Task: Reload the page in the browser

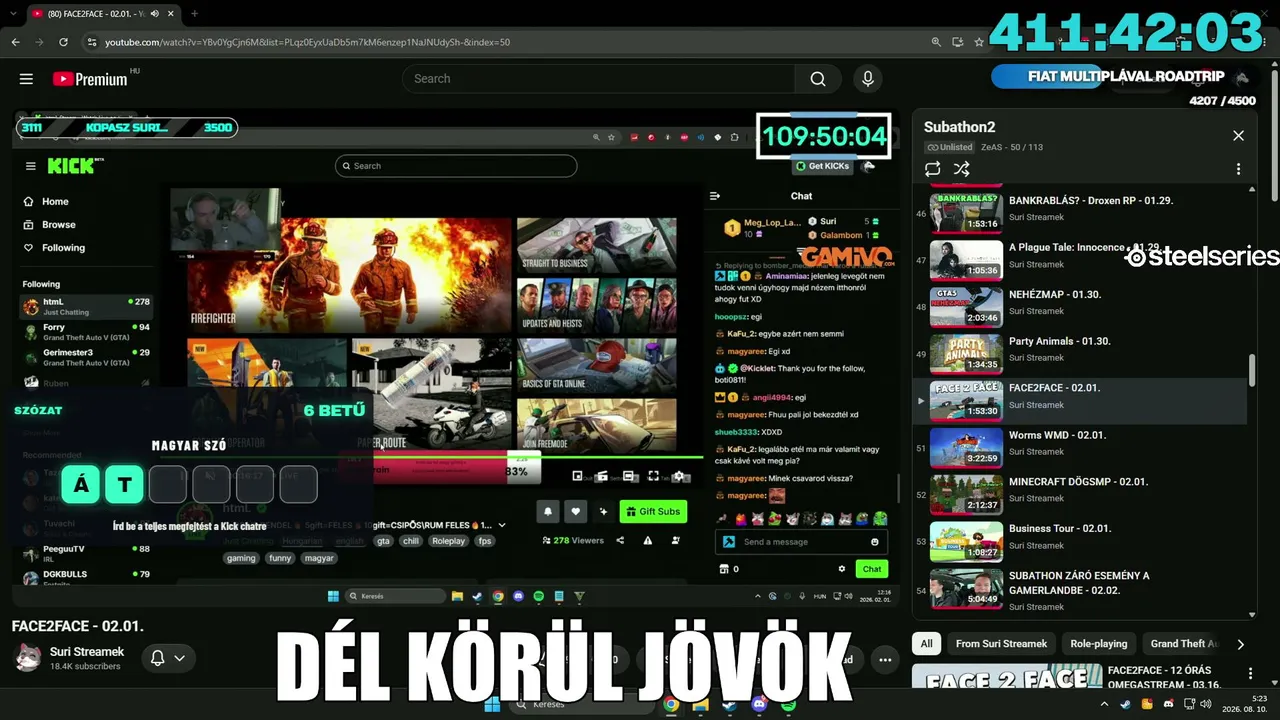Action: (63, 42)
